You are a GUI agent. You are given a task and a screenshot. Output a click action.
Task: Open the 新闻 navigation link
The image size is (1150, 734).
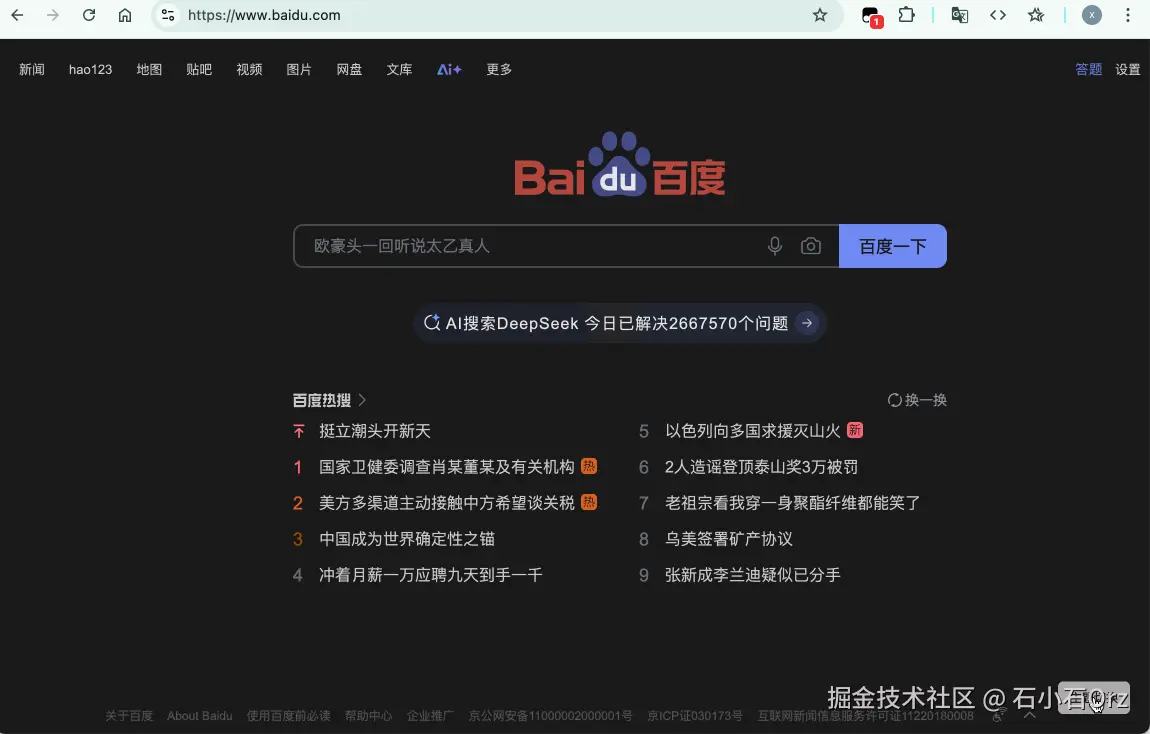click(32, 69)
